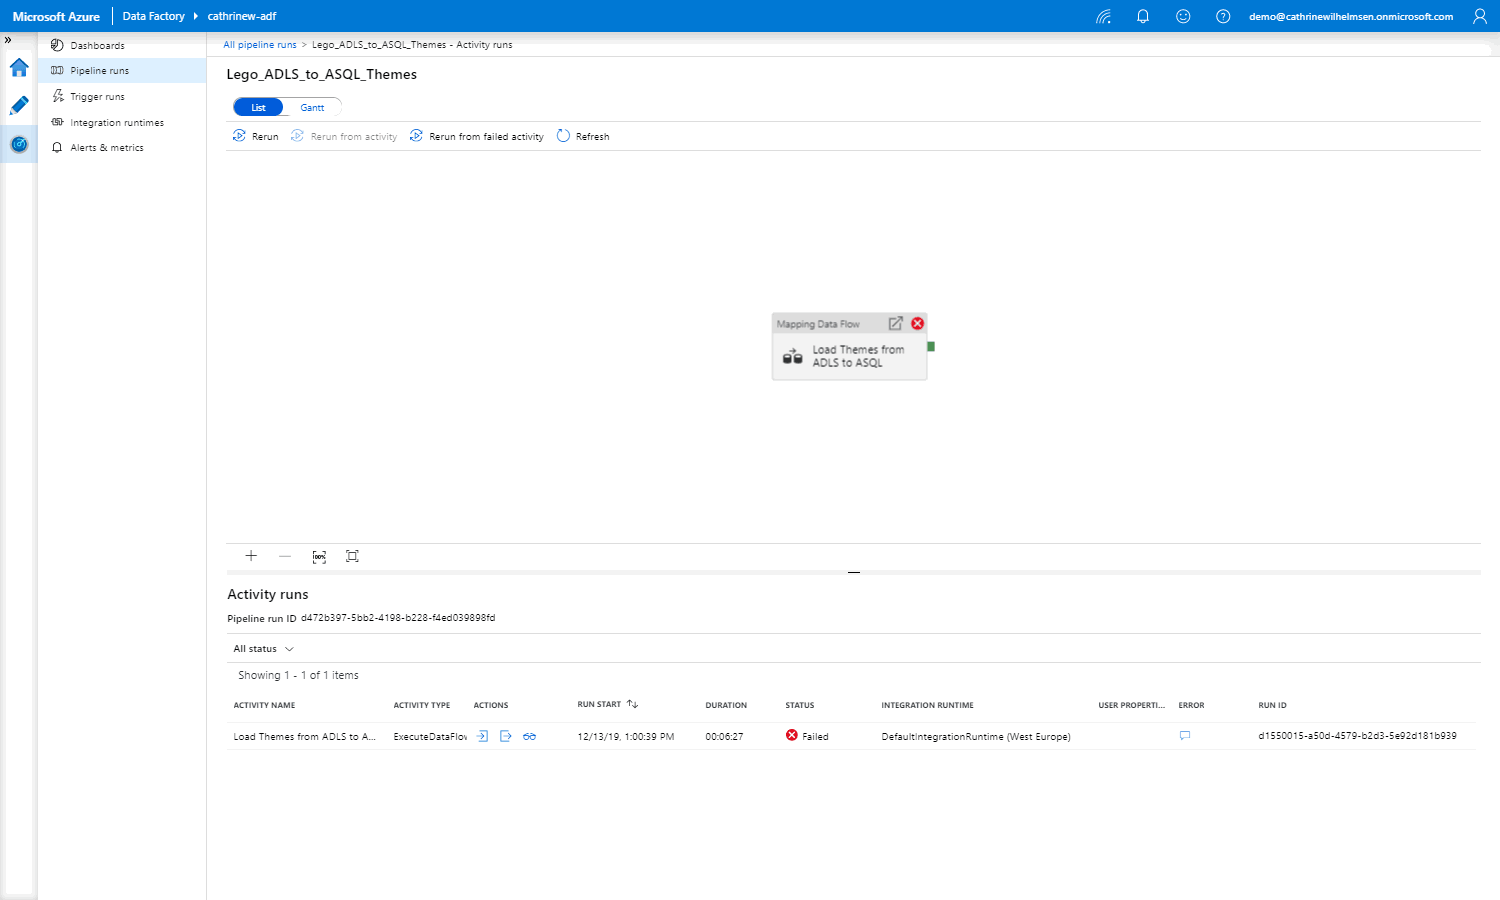Screen dimensions: 1500x900
Task: View the activity error message icon
Action: tap(1185, 736)
